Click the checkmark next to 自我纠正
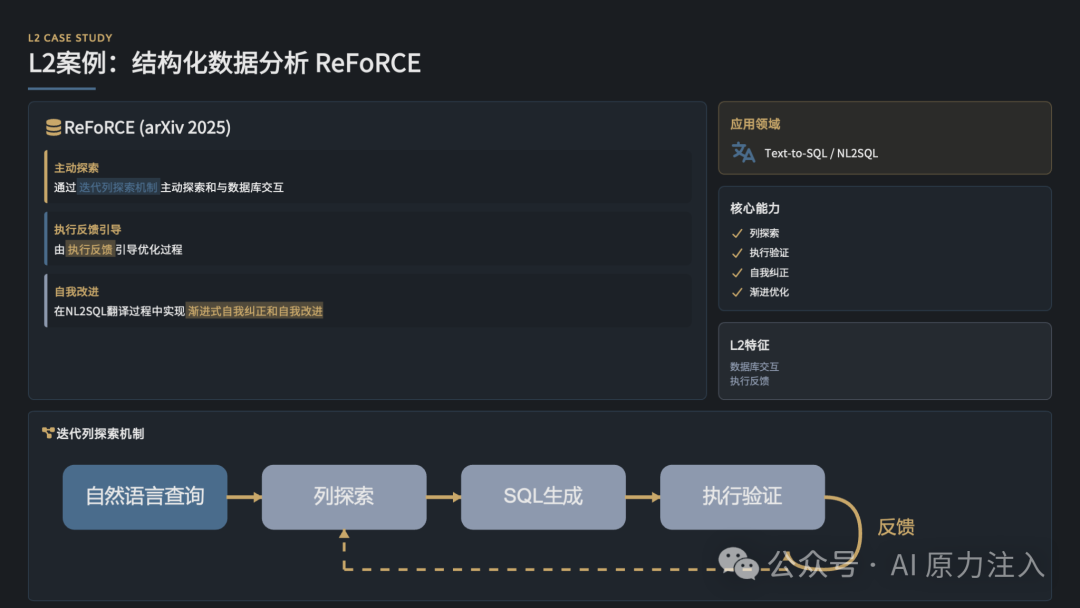 [737, 273]
